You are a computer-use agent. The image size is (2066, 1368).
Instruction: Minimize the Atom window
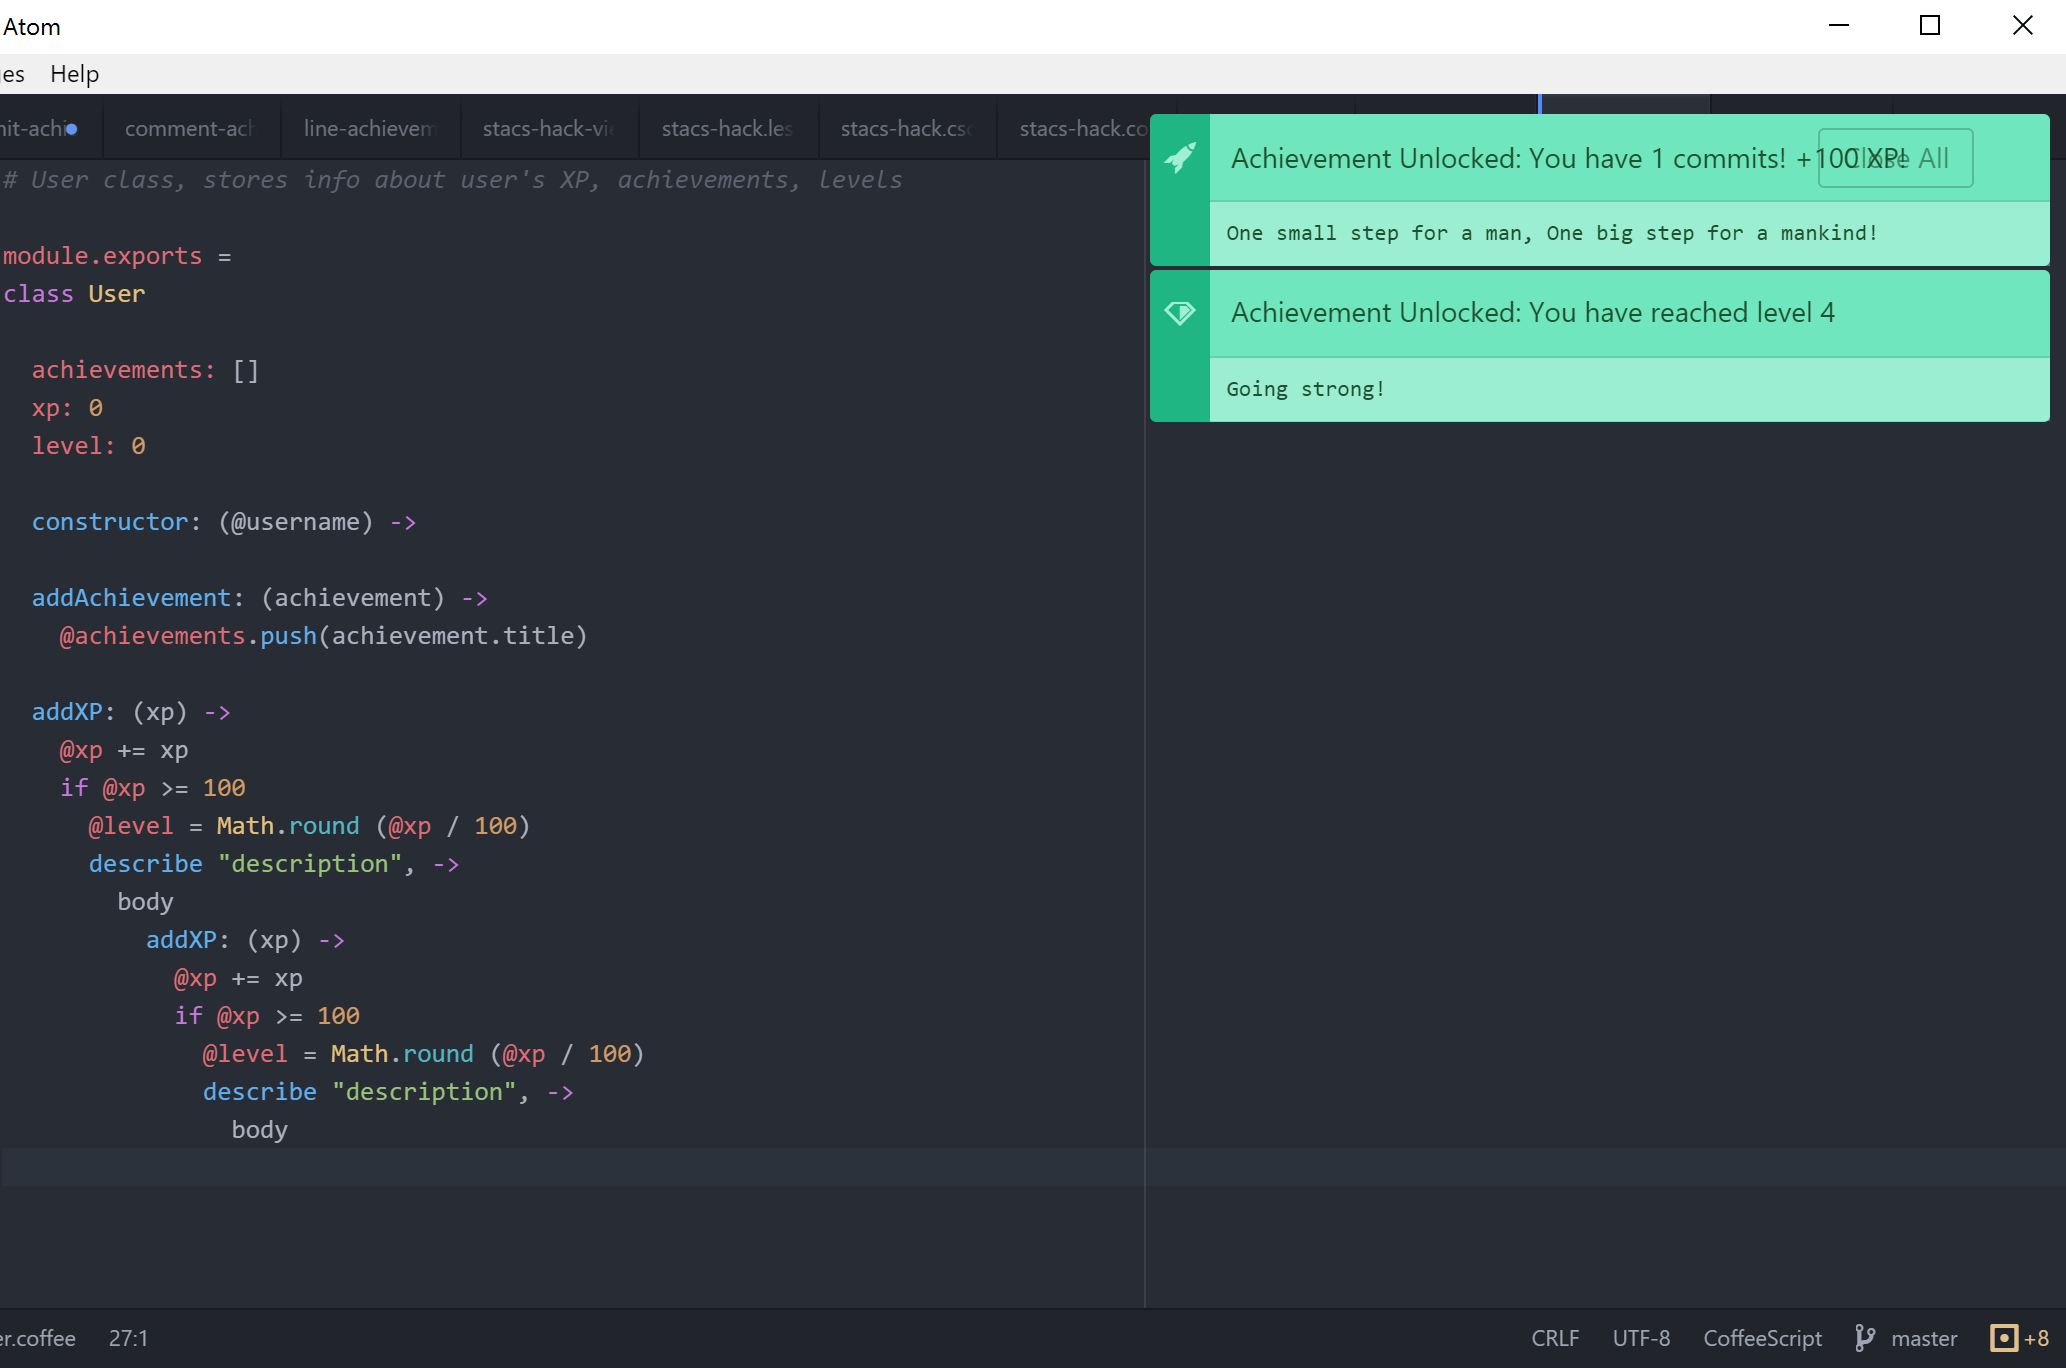pyautogui.click(x=1839, y=26)
